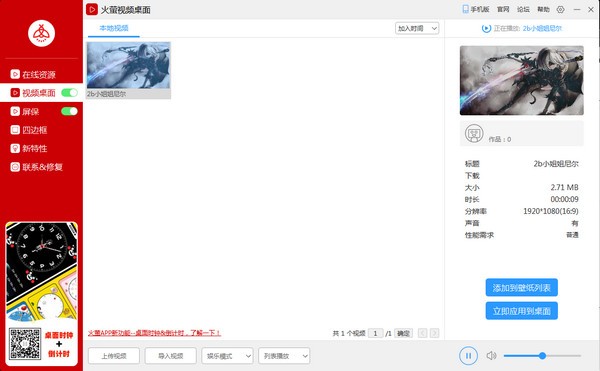The height and width of the screenshot is (371, 600).
Task: Select the 本地视频 tab
Action: [x=114, y=28]
